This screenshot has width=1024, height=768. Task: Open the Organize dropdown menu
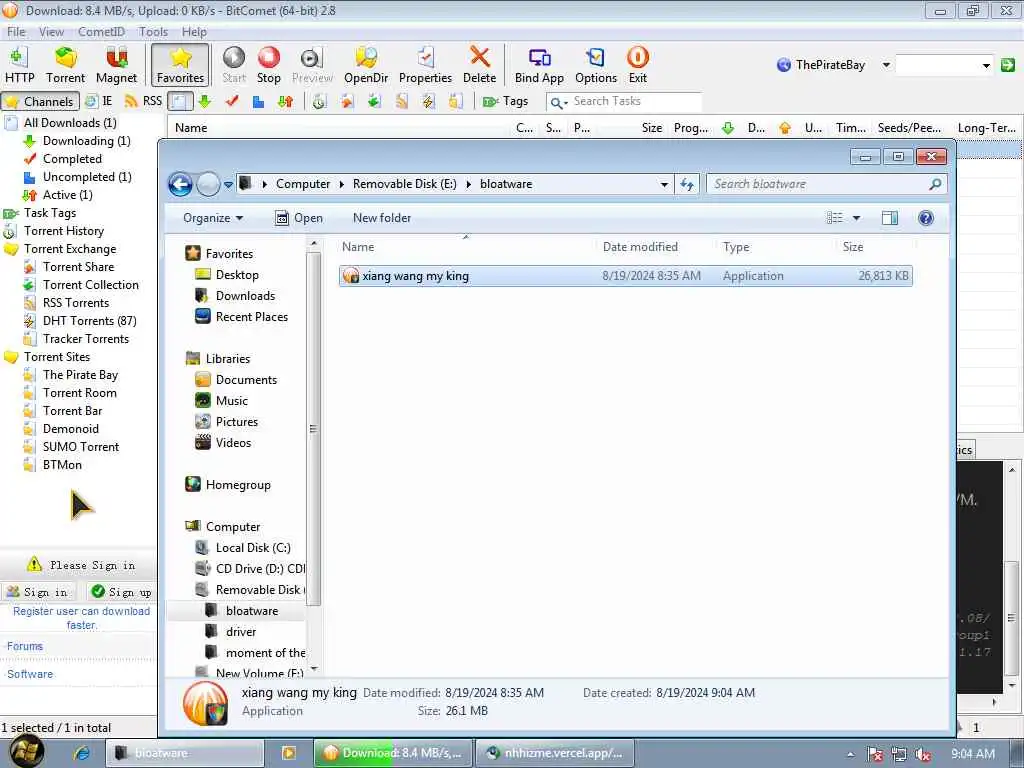[213, 218]
